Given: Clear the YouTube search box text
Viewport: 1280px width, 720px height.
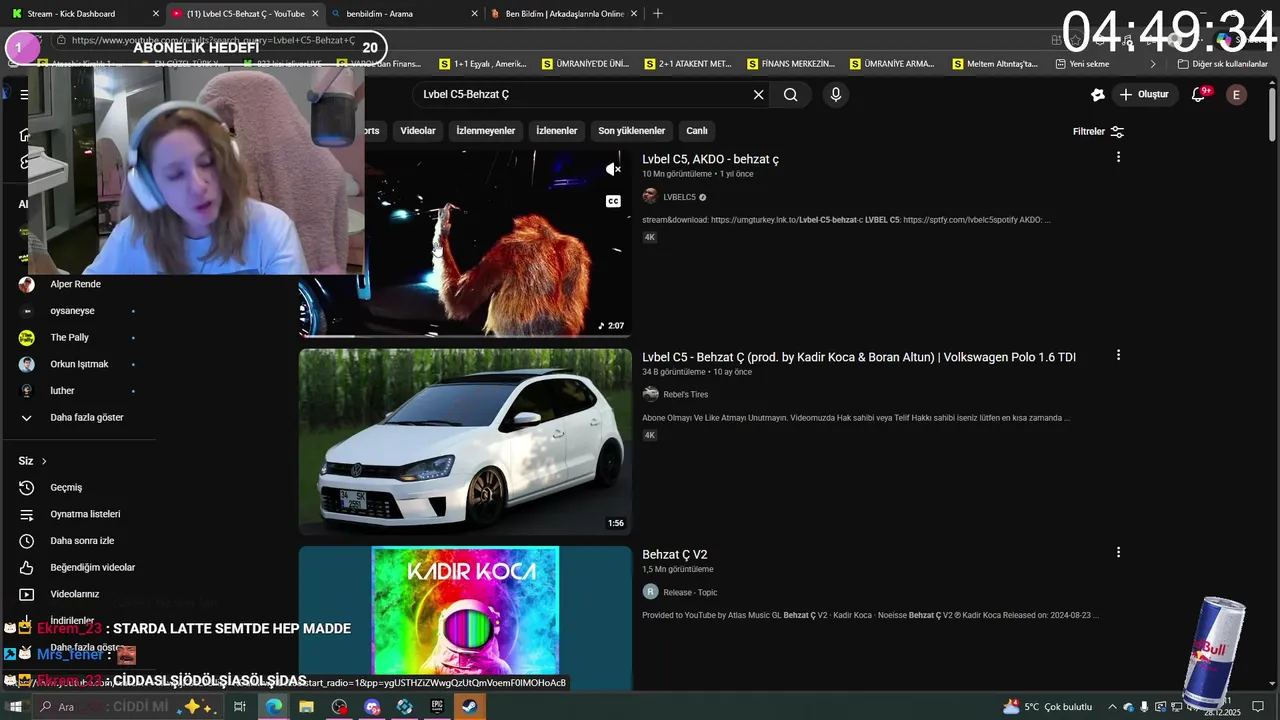Looking at the screenshot, I should click(758, 95).
